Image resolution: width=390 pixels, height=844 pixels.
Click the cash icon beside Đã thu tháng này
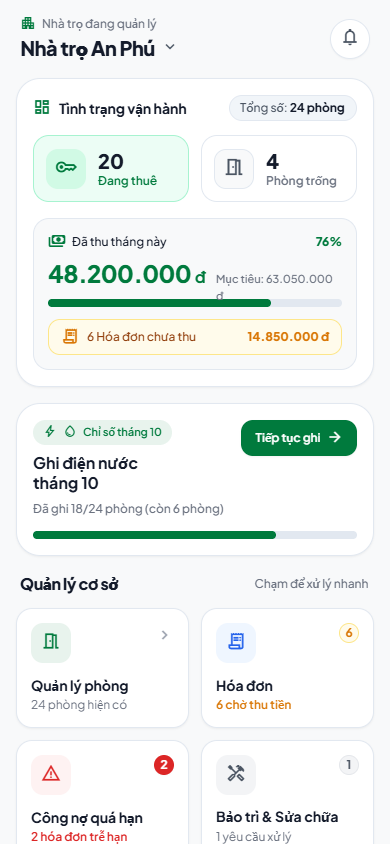tap(56, 241)
